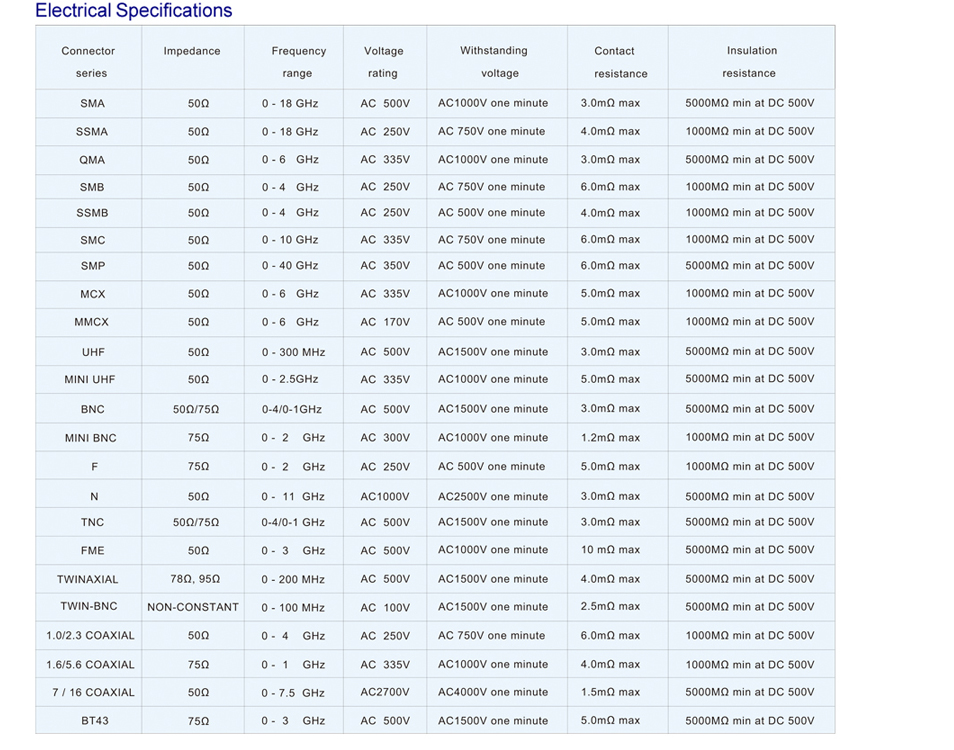Click the Electrical Specifications heading
Viewport: 954px width, 750px height.
coord(134,10)
